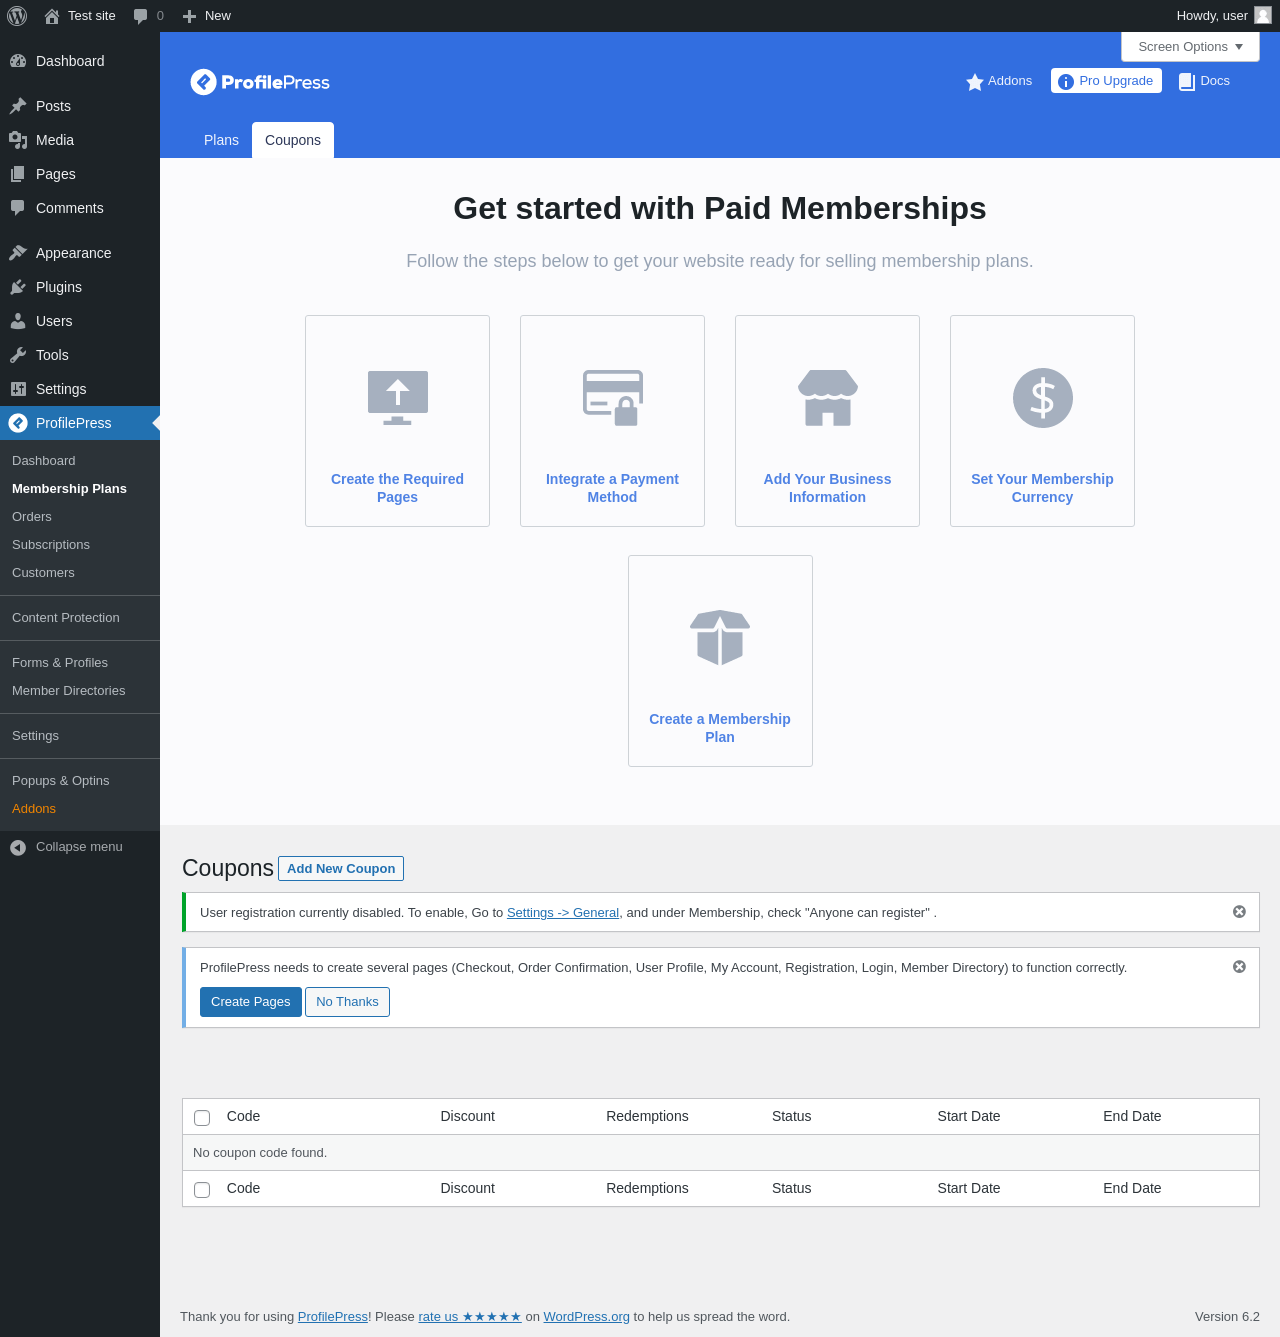This screenshot has height=1337, width=1280.
Task: Click the Addons star icon in the header
Action: click(x=975, y=82)
